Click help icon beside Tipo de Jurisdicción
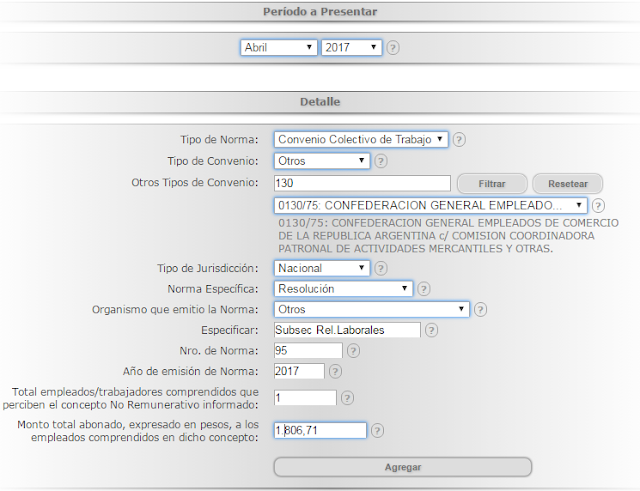Screen dimensions: 640x491 (381, 268)
